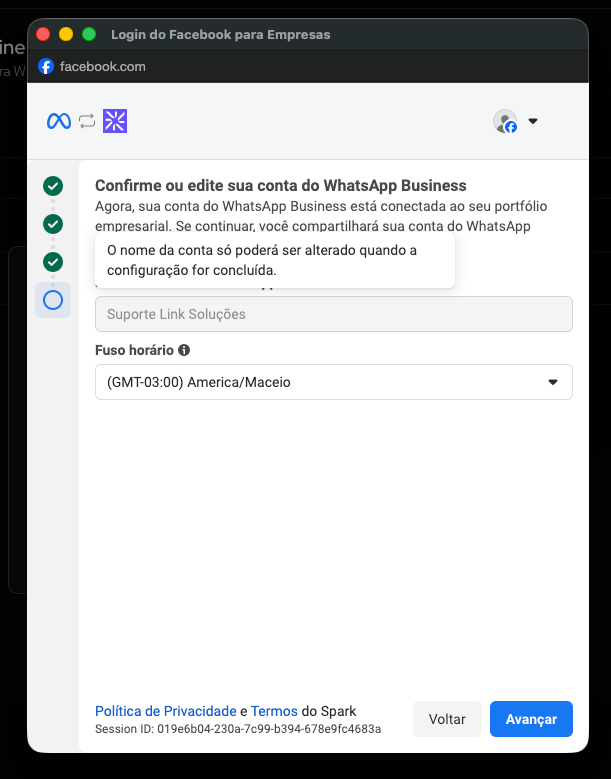Click the profile avatar with Facebook badge
611x779 pixels.
(x=505, y=121)
